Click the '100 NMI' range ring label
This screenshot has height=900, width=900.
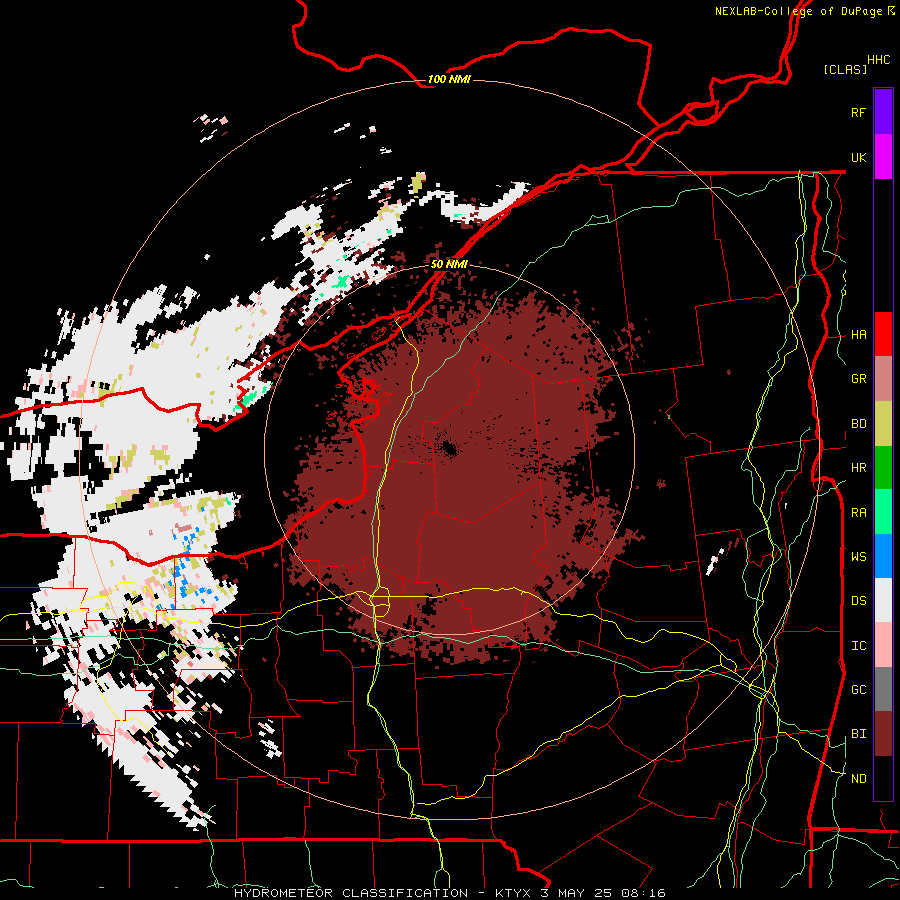(449, 79)
